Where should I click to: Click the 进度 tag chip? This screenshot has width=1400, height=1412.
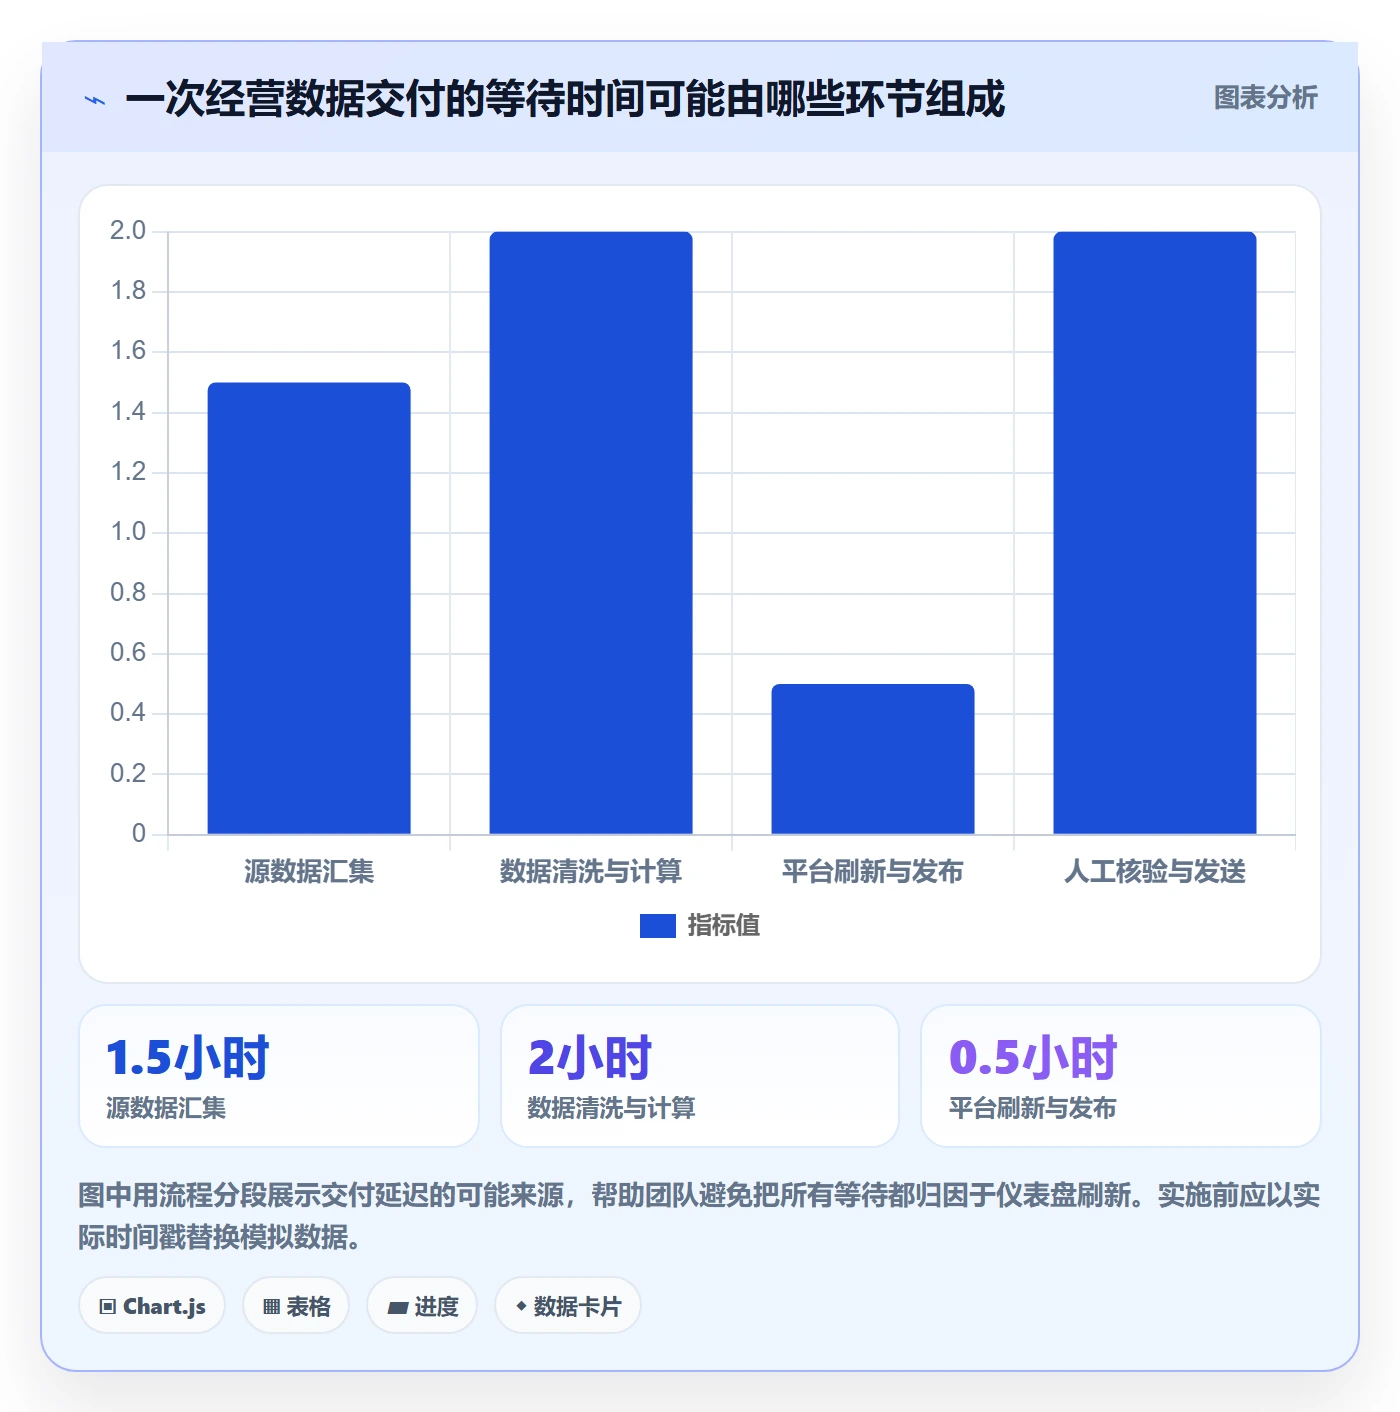422,1306
